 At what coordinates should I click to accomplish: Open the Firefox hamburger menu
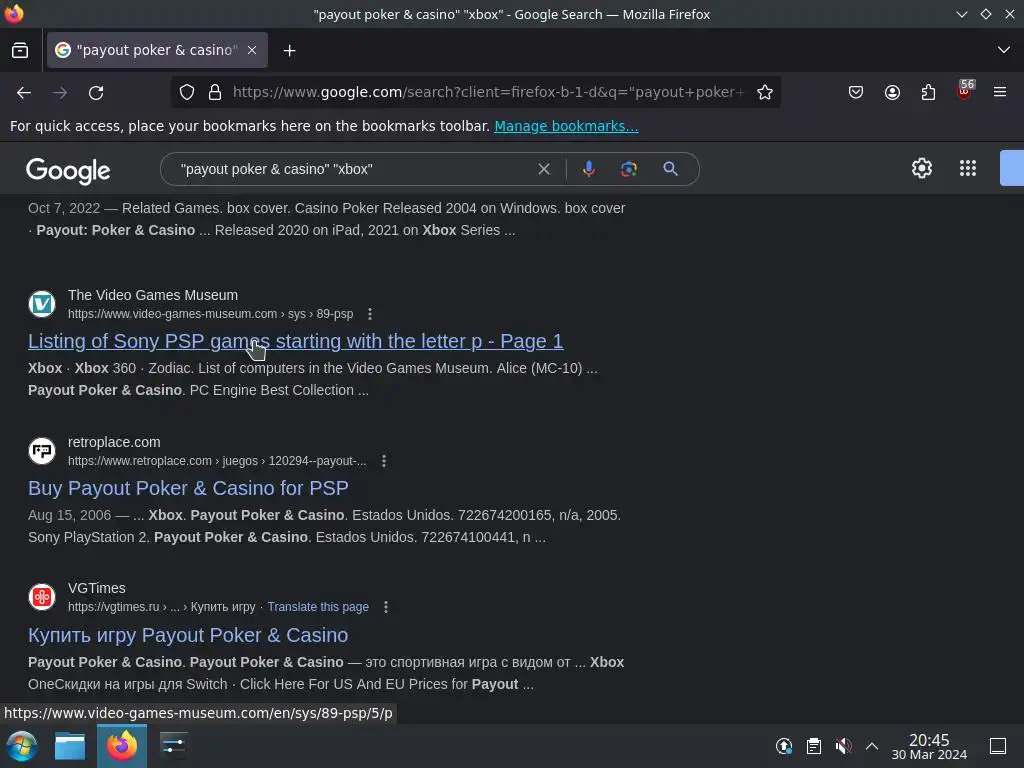[1000, 92]
